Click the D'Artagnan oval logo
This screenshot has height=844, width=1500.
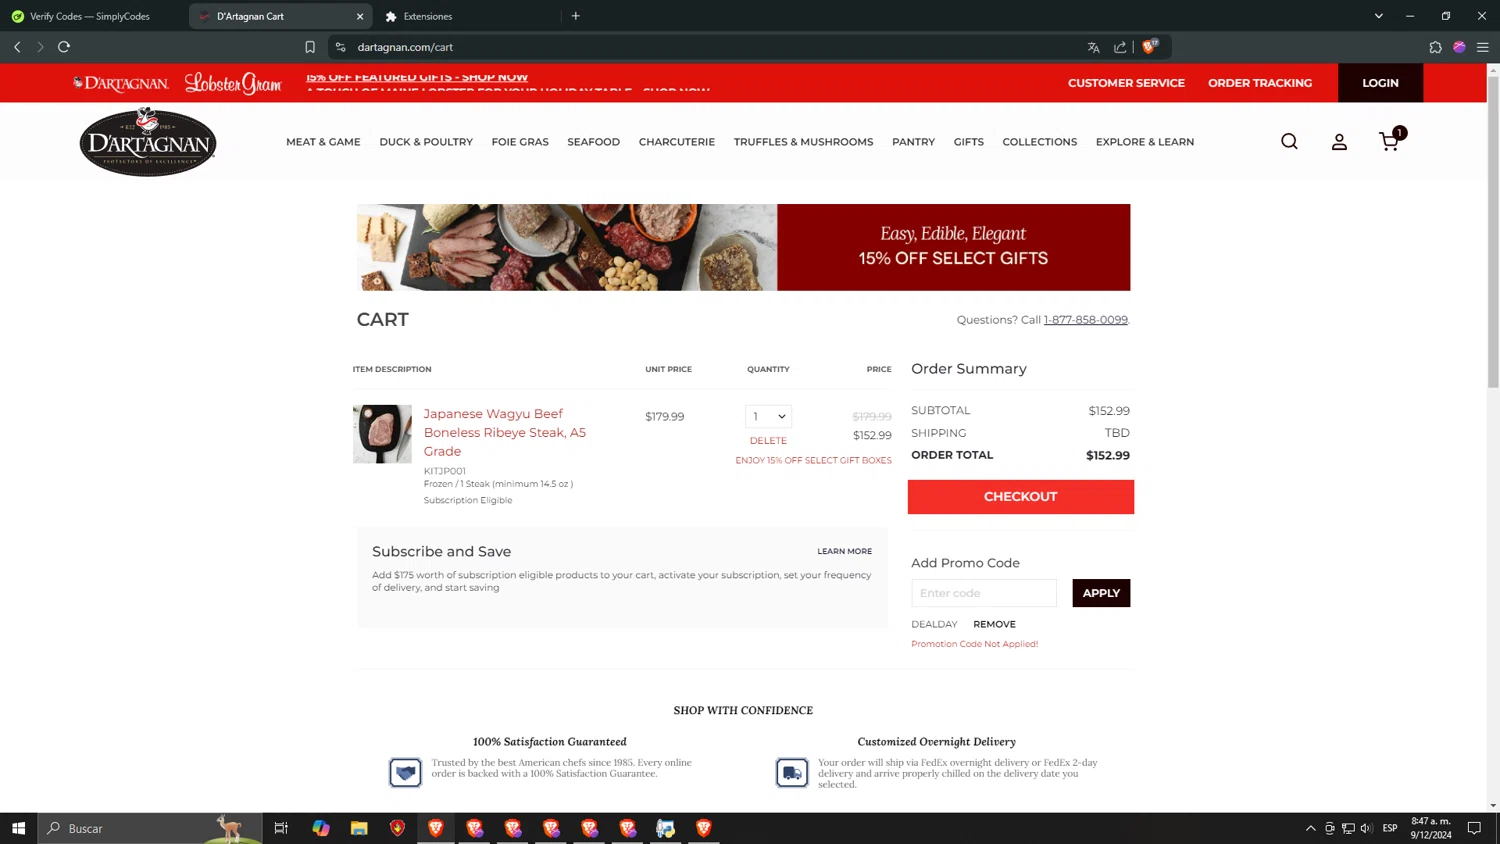[x=148, y=142]
